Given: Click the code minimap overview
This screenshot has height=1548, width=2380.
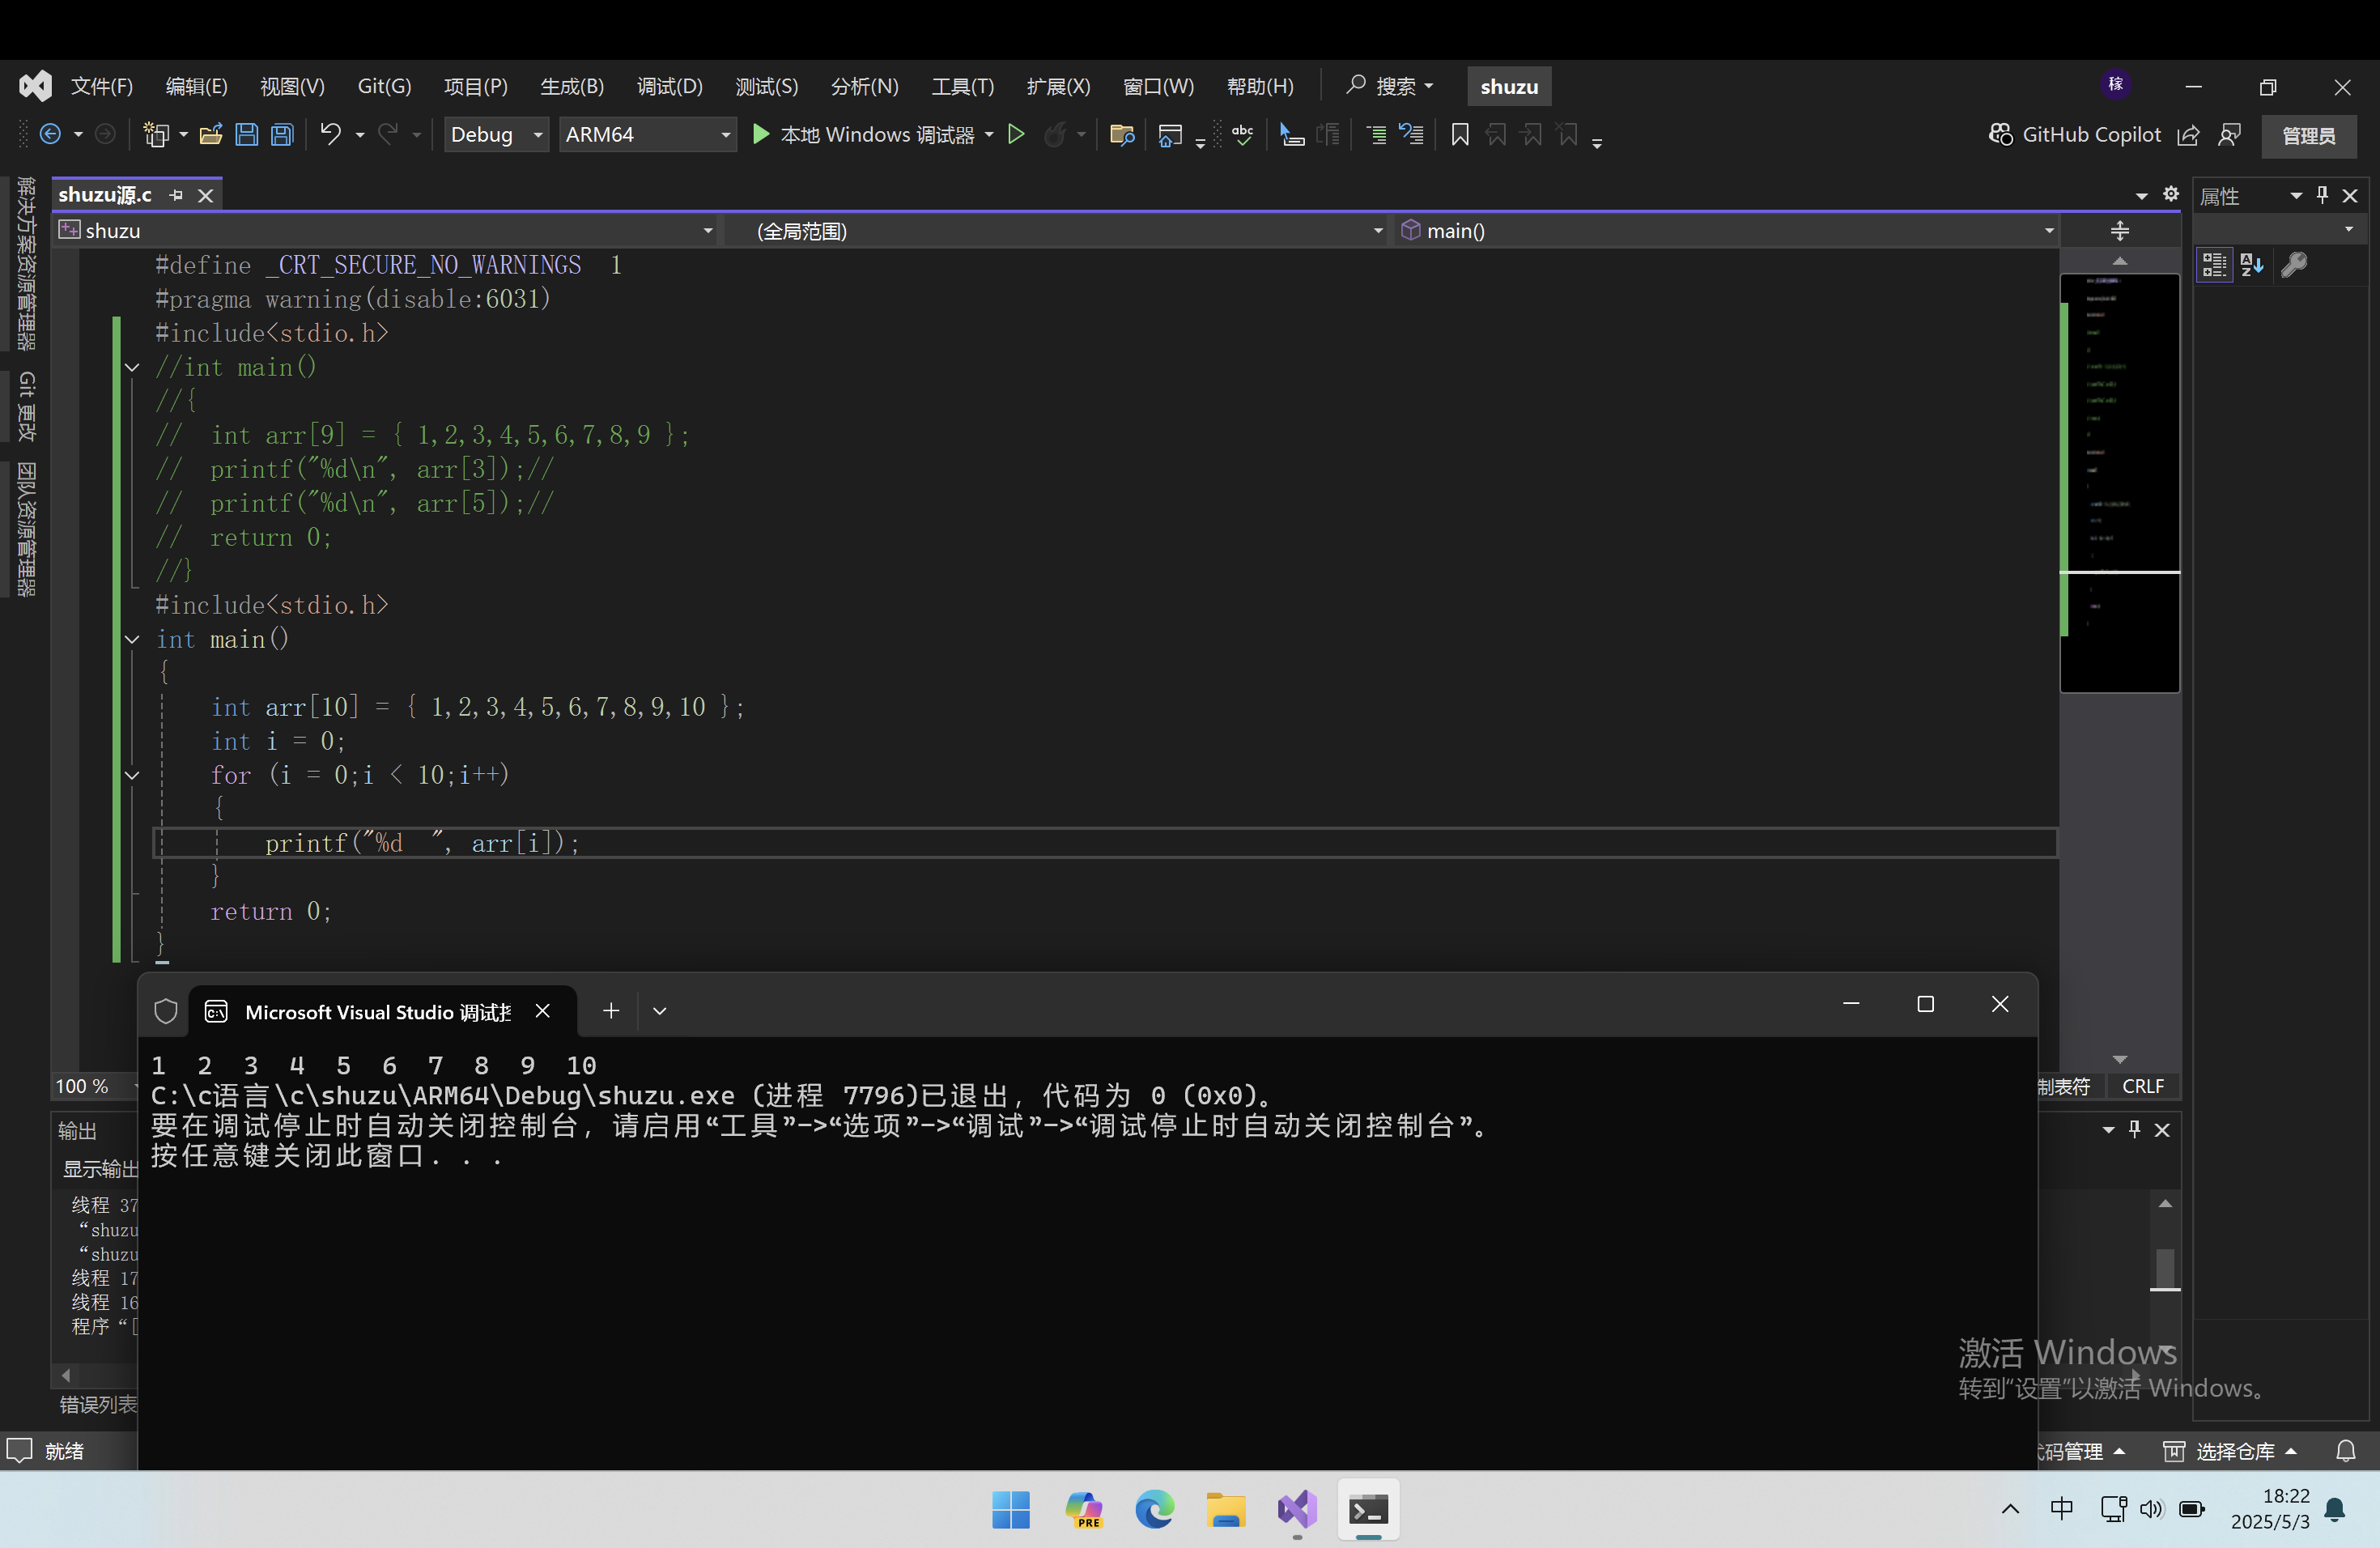Looking at the screenshot, I should [2120, 482].
